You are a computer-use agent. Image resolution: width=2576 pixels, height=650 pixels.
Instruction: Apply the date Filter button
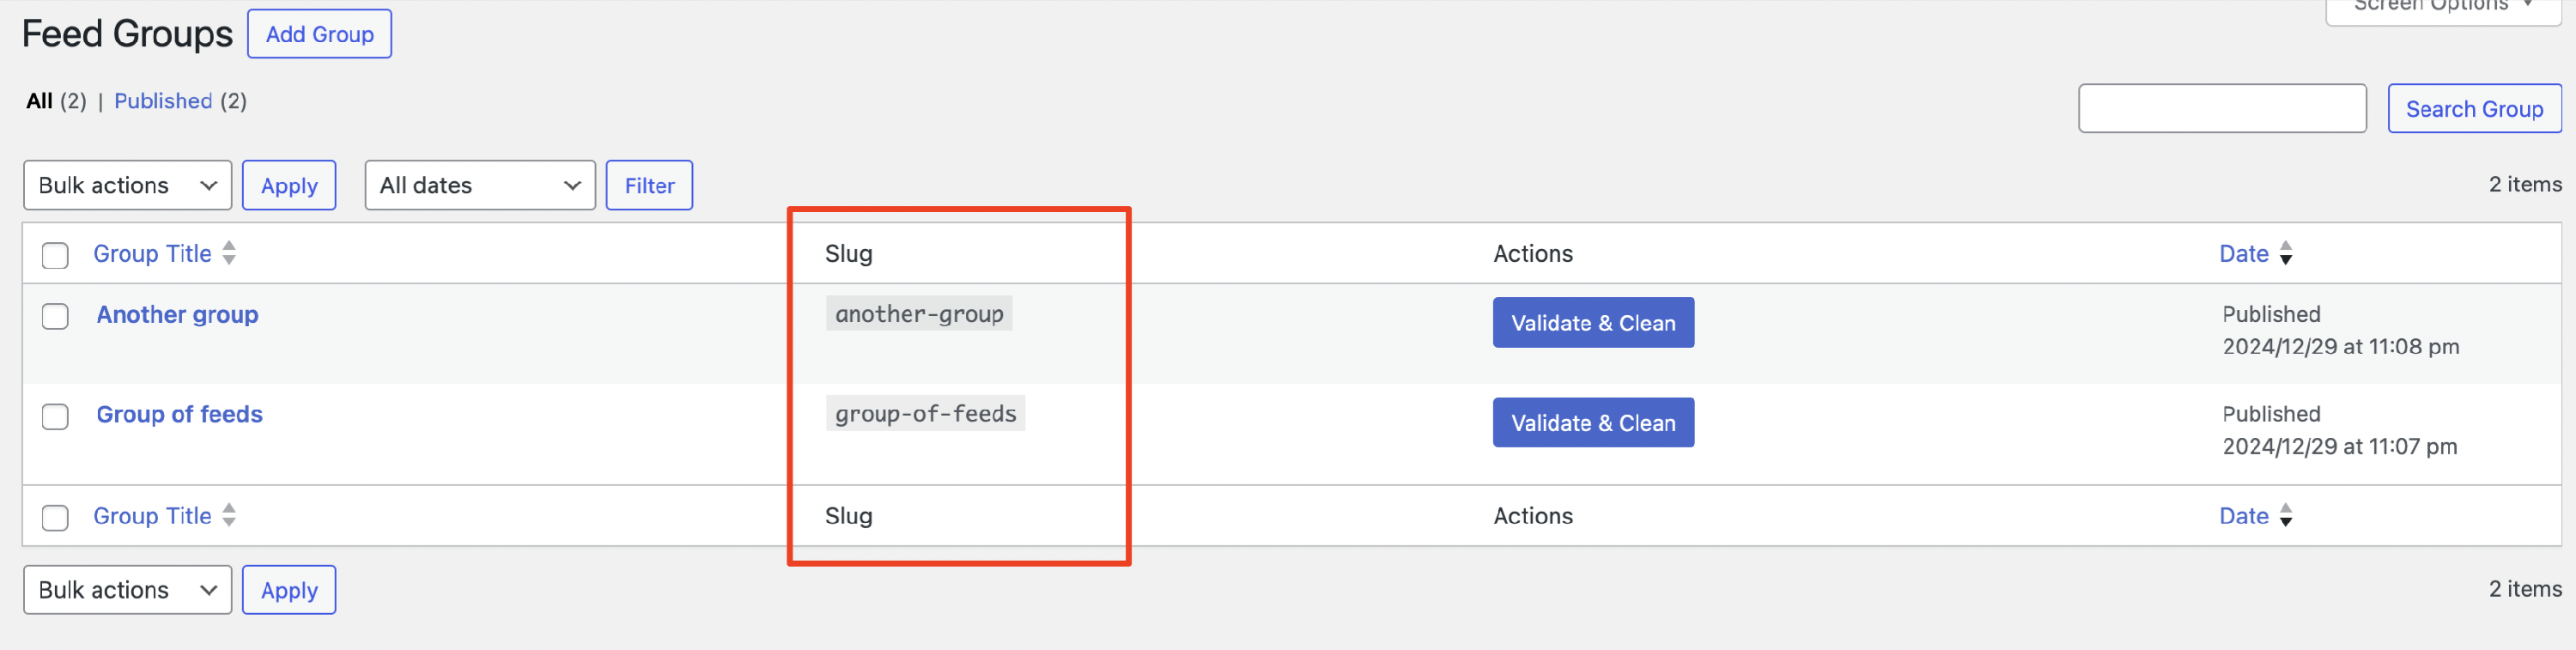point(649,186)
